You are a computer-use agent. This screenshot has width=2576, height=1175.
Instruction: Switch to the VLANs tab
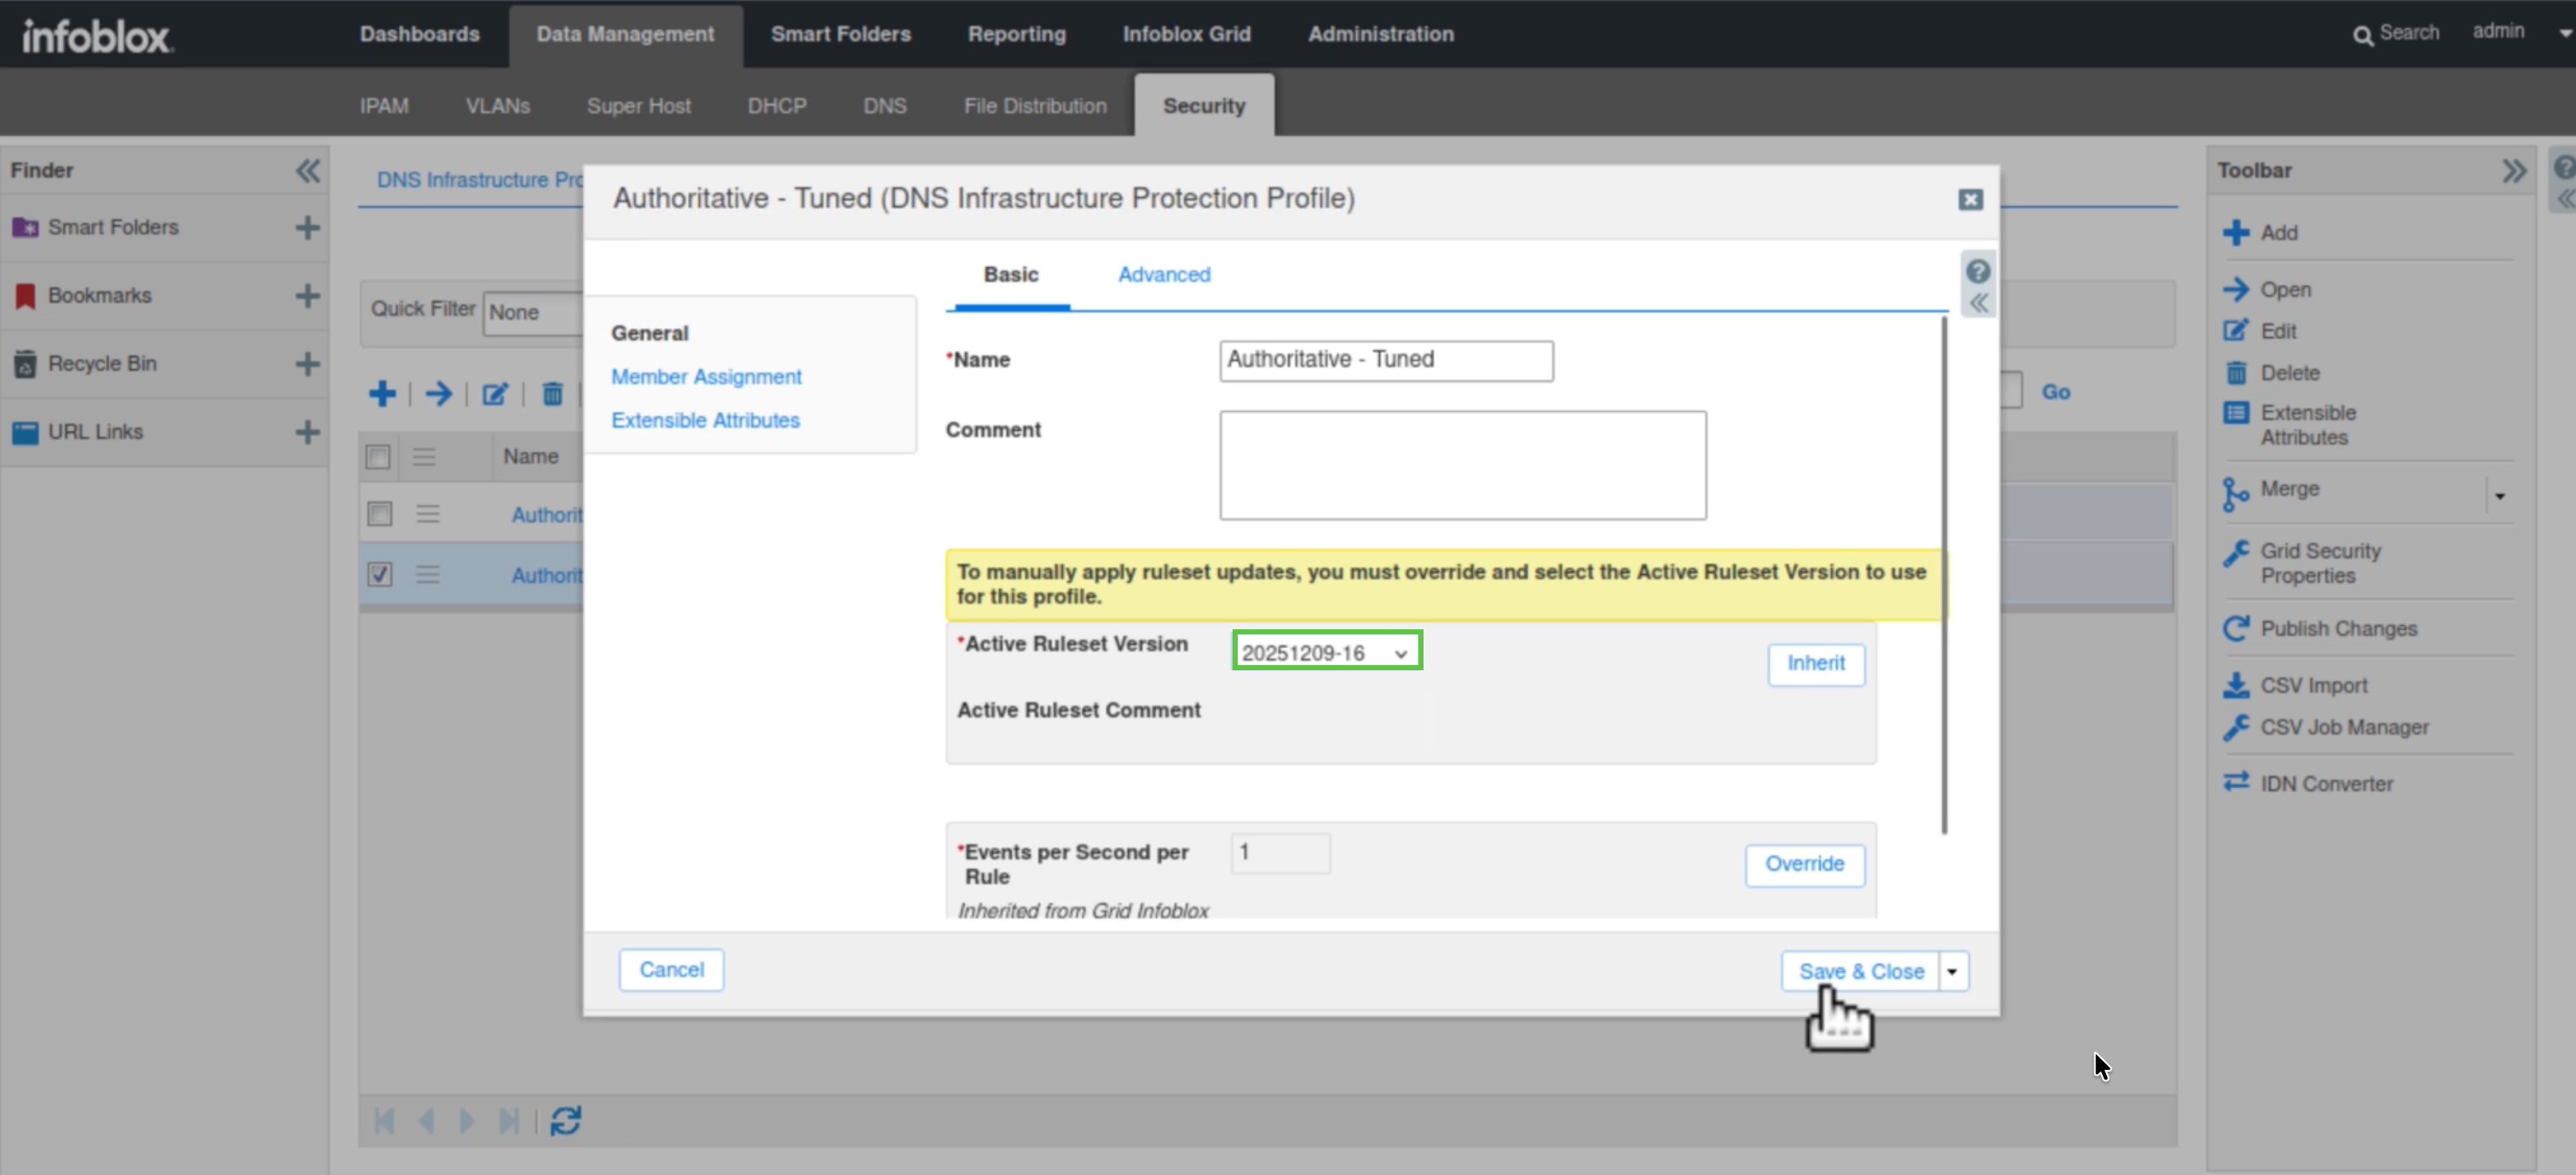pyautogui.click(x=498, y=106)
